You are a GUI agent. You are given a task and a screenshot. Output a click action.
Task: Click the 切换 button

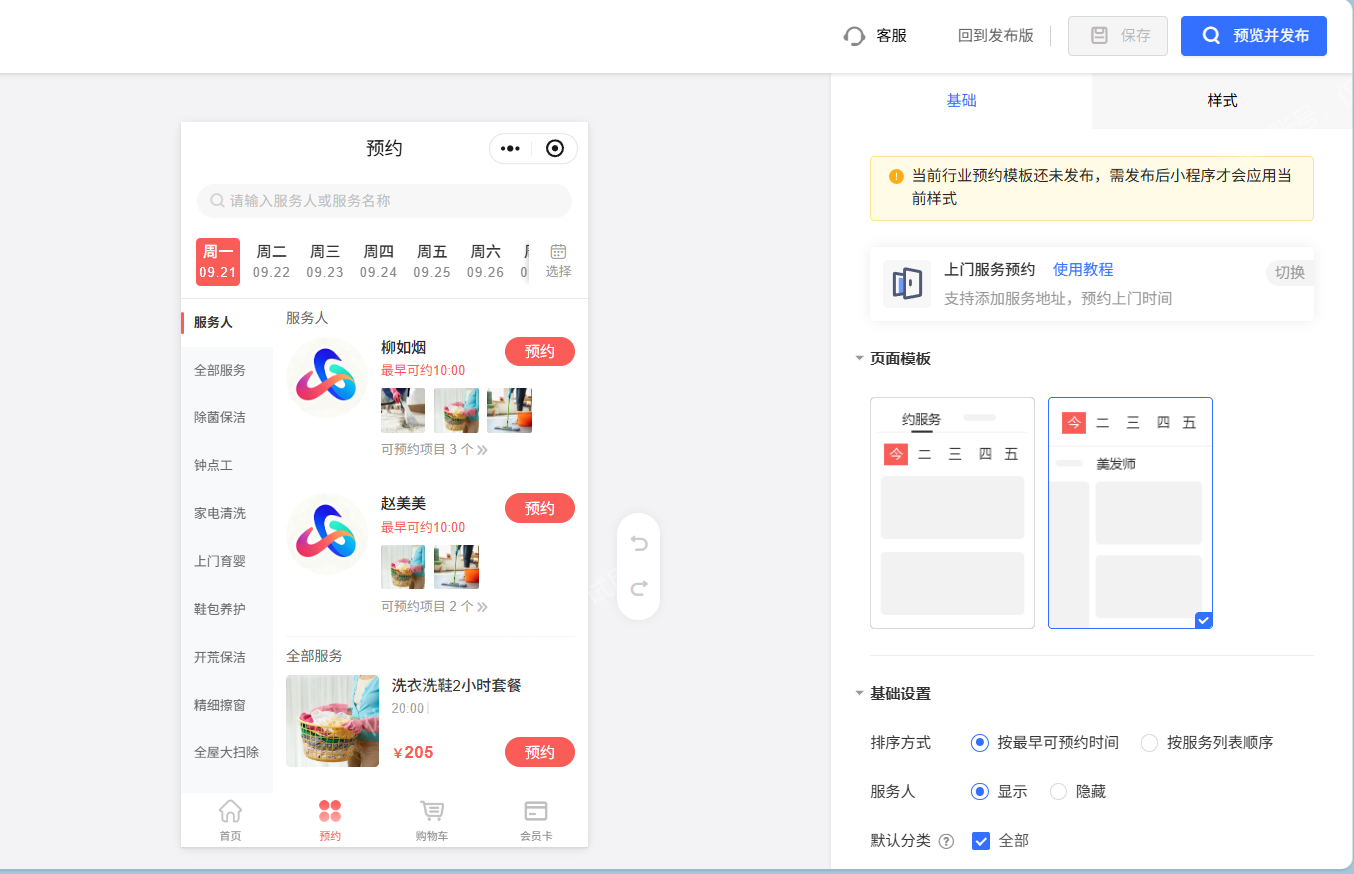1290,272
